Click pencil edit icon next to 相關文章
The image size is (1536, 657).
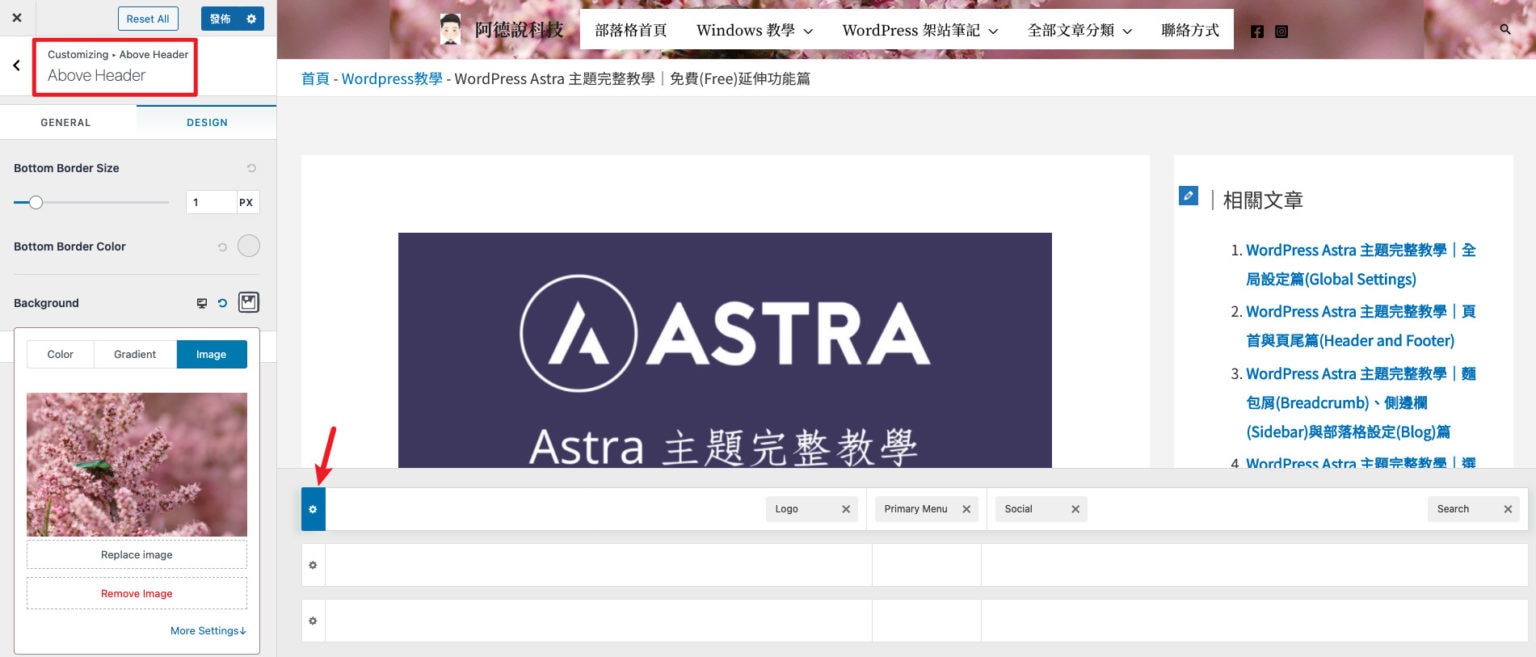click(1188, 196)
